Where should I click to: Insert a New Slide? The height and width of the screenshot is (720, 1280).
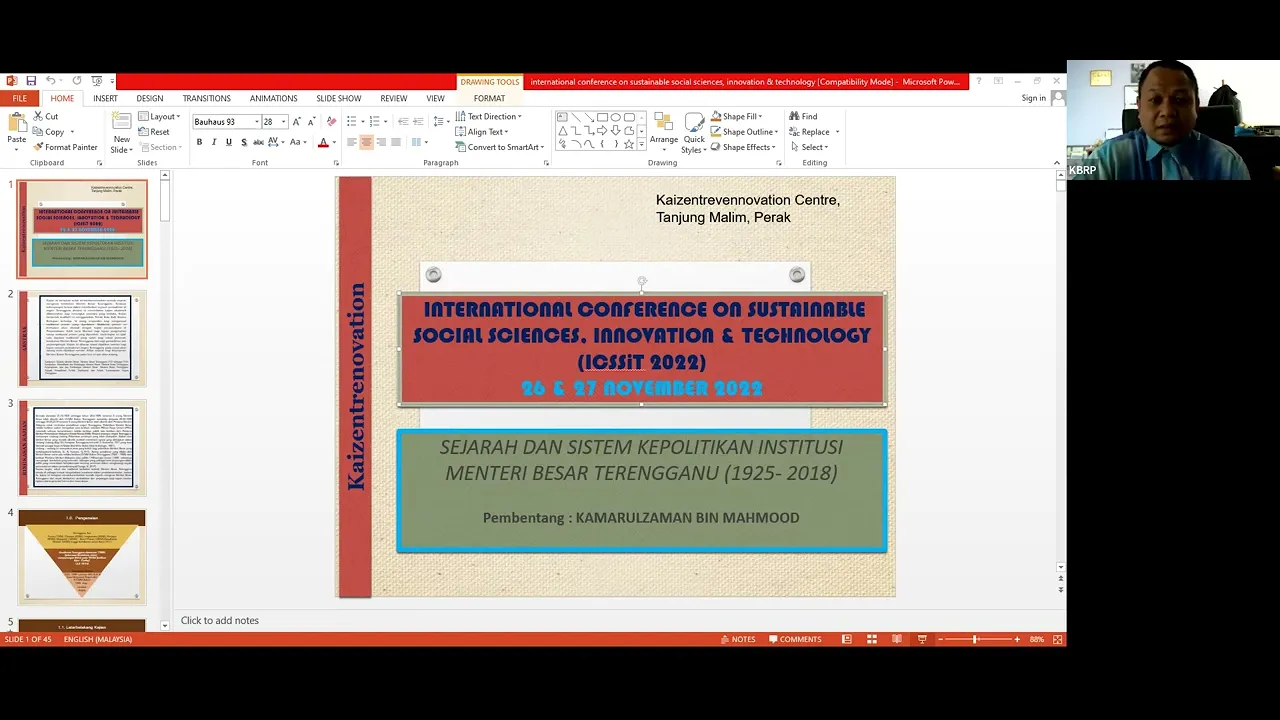point(121,131)
